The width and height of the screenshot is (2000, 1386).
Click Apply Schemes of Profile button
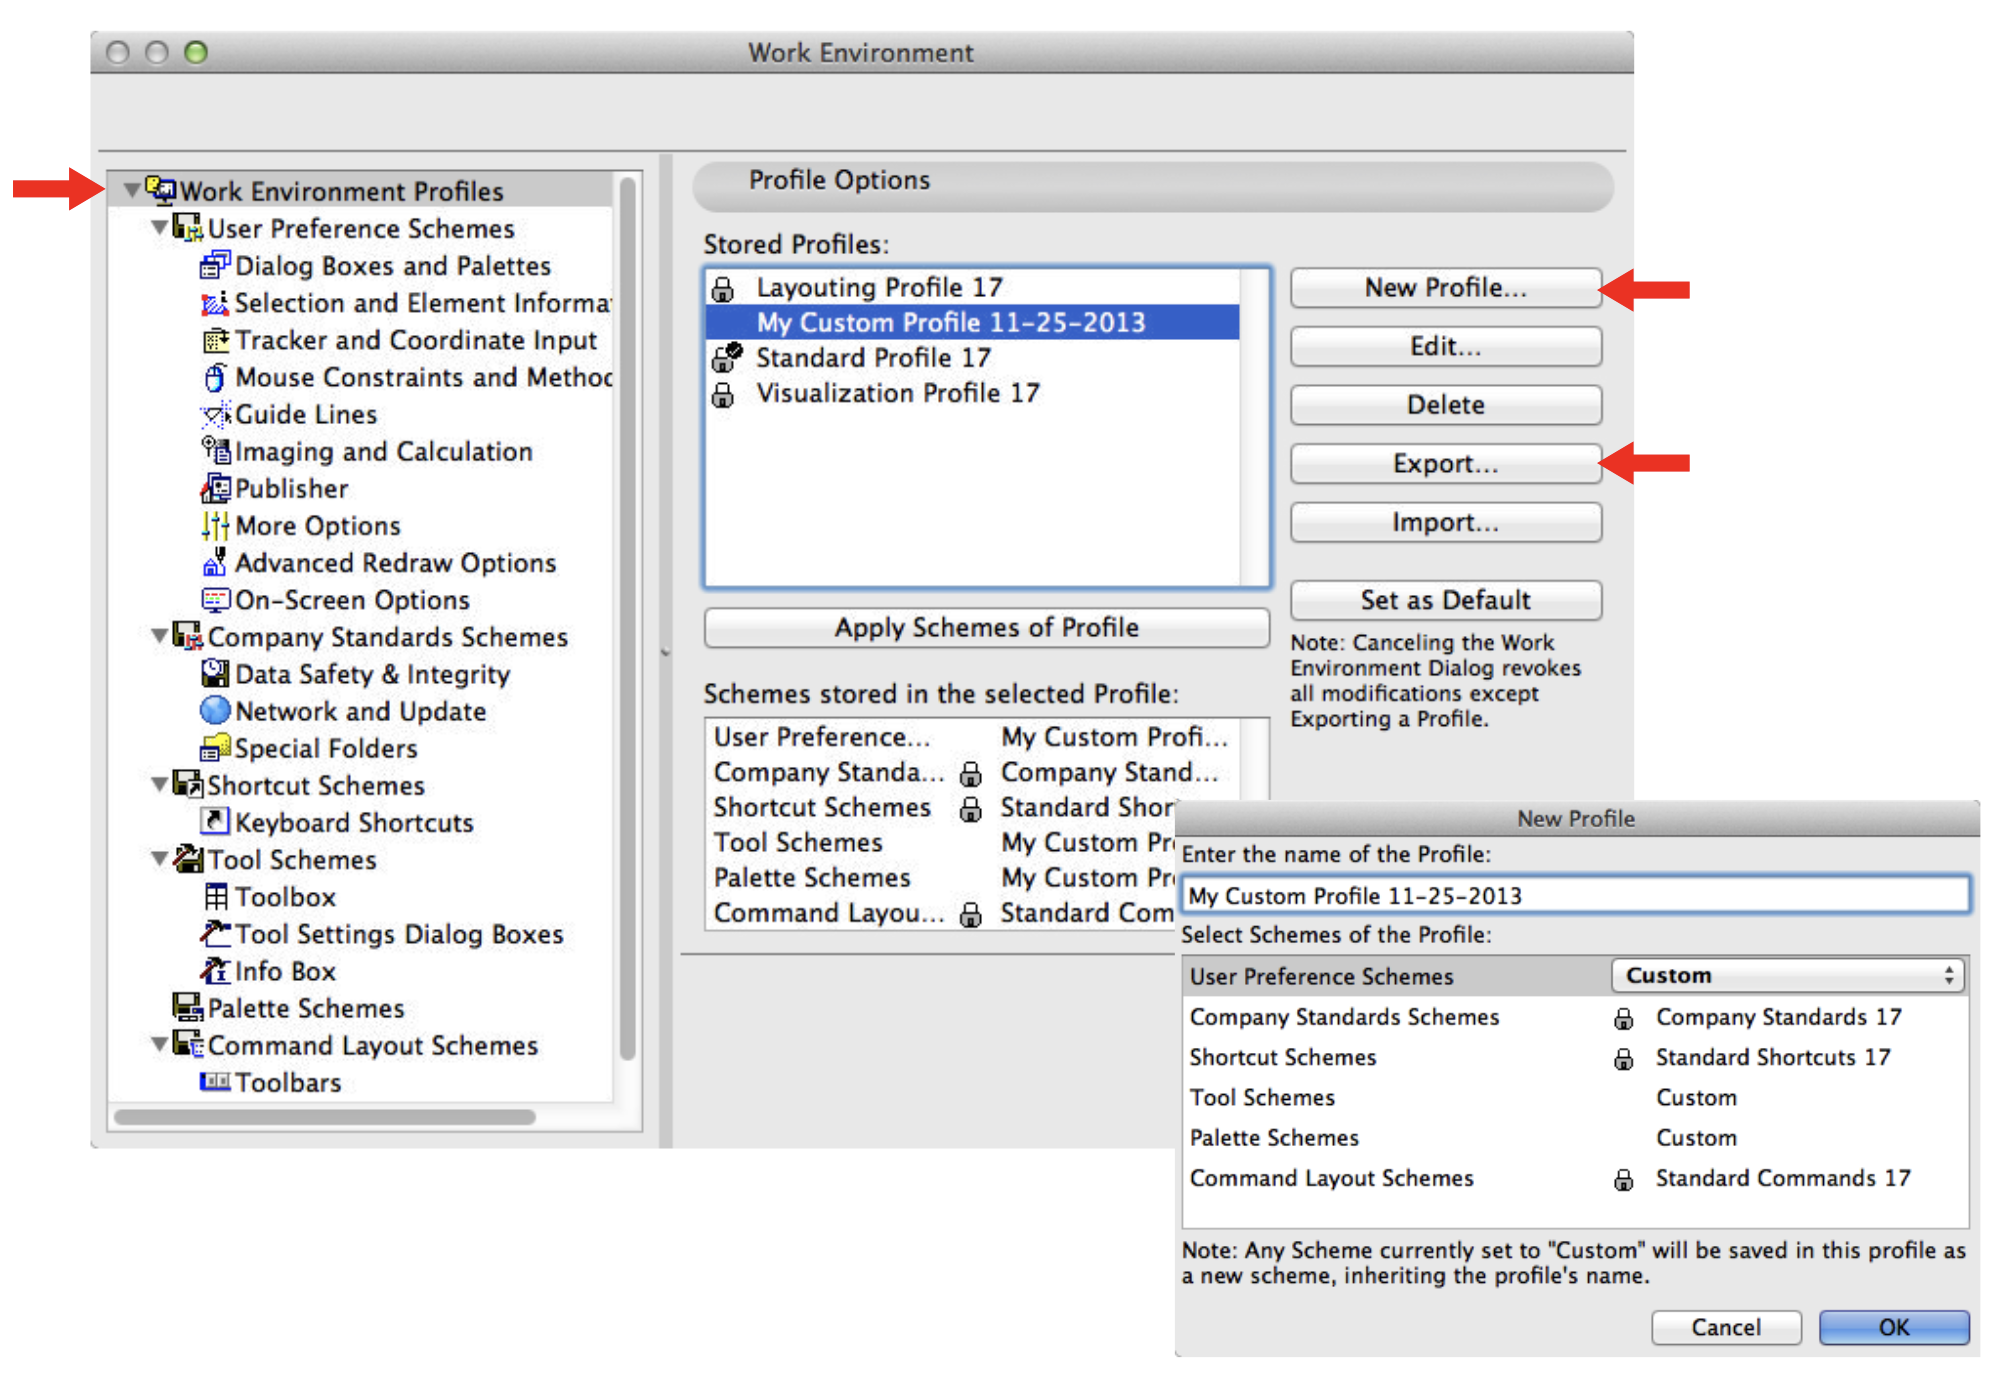tap(986, 628)
